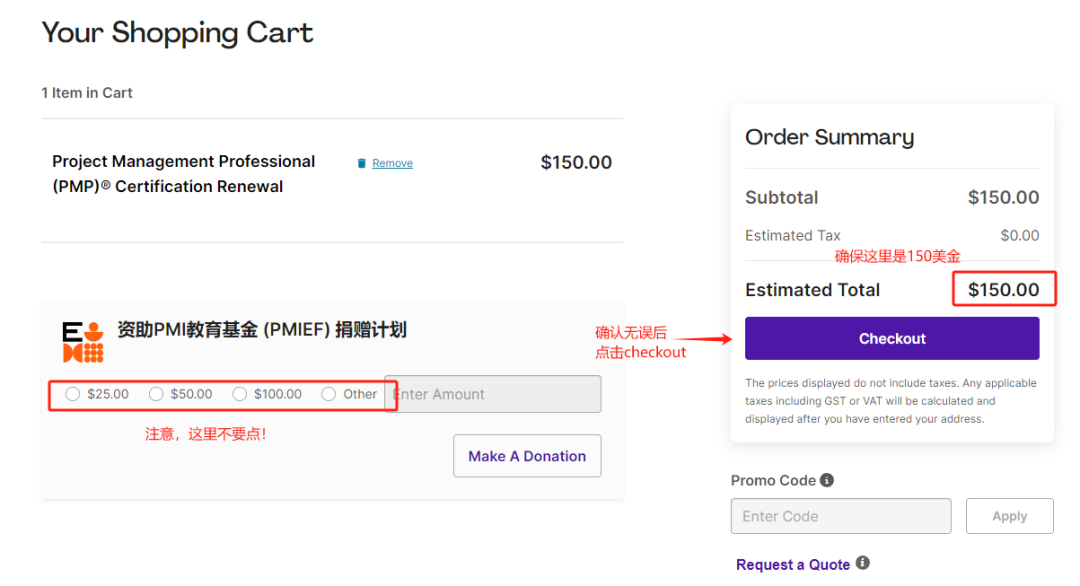Click info icon beside Request a Quote
This screenshot has width=1080, height=586.
(x=863, y=563)
